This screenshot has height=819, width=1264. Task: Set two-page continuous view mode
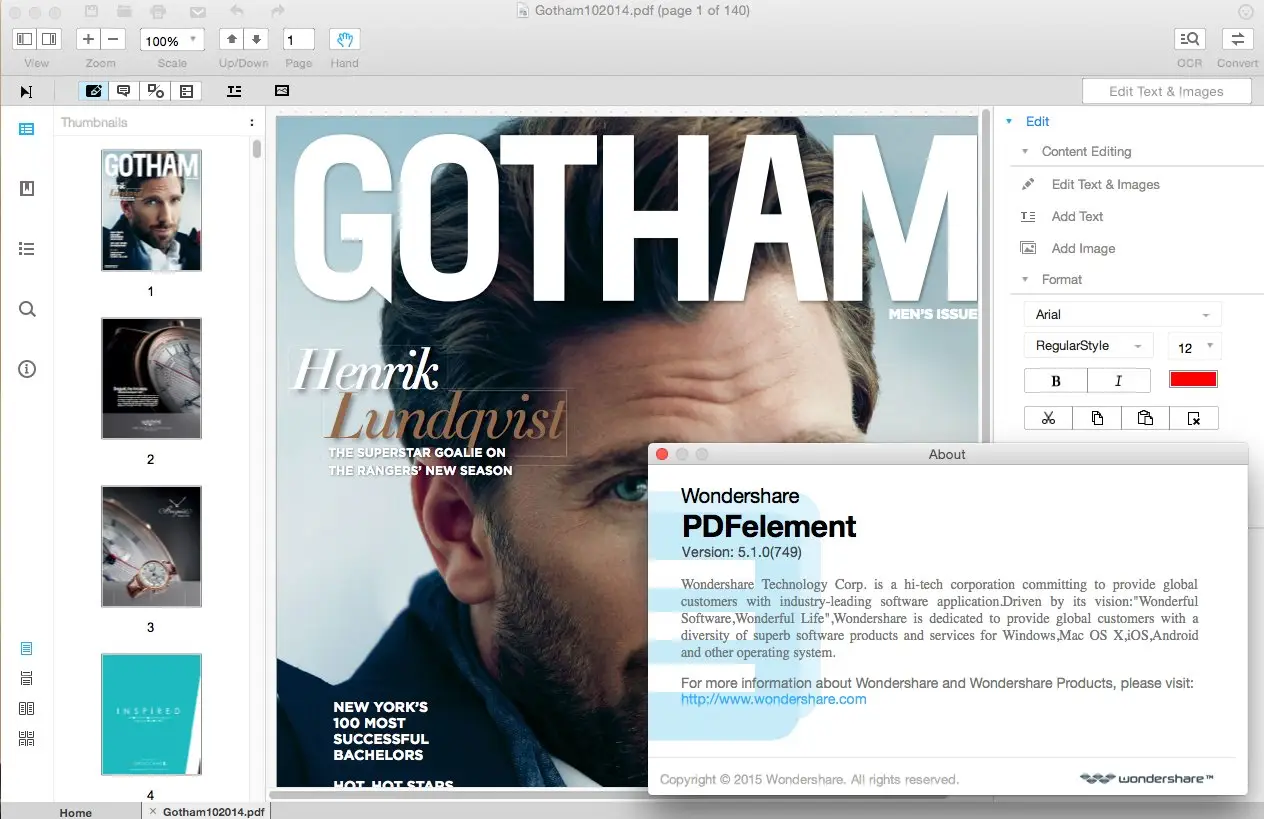(27, 739)
